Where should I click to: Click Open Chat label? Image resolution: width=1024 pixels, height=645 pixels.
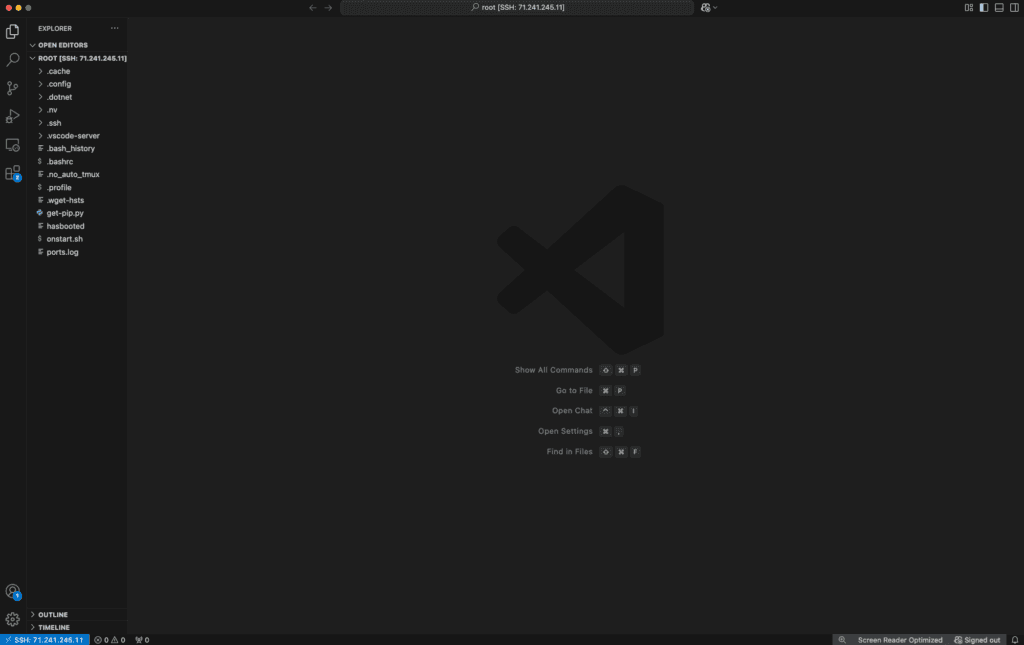pyautogui.click(x=572, y=411)
